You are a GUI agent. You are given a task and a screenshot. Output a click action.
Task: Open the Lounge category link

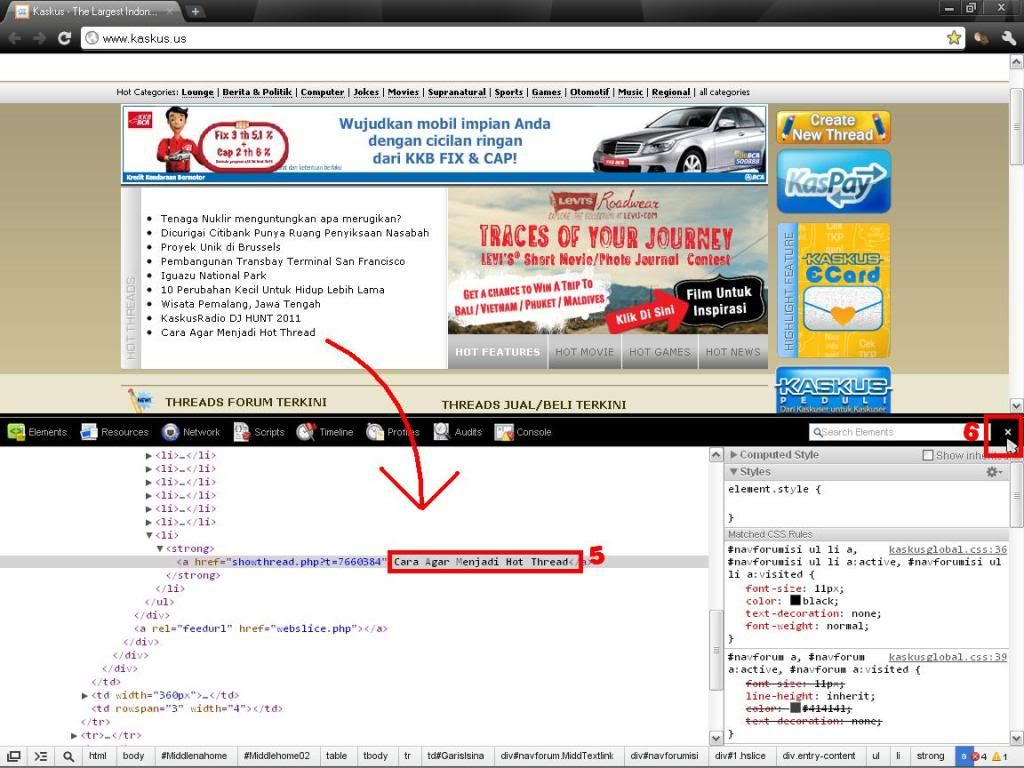point(198,92)
